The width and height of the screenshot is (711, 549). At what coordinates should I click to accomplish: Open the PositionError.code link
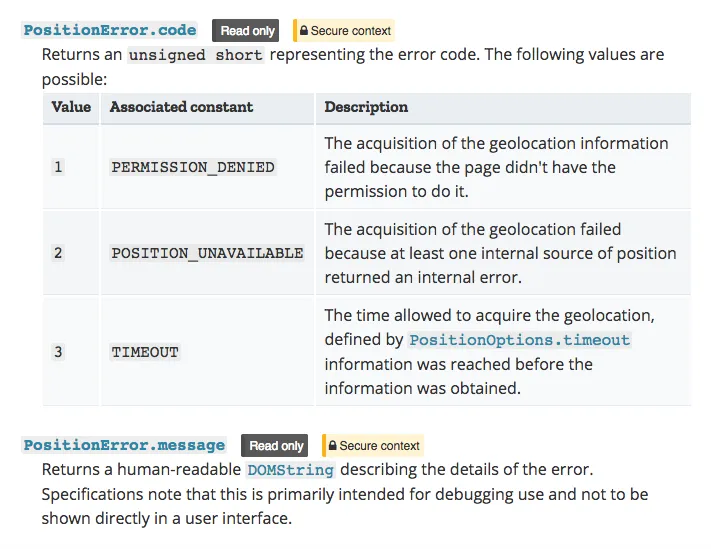click(x=109, y=31)
